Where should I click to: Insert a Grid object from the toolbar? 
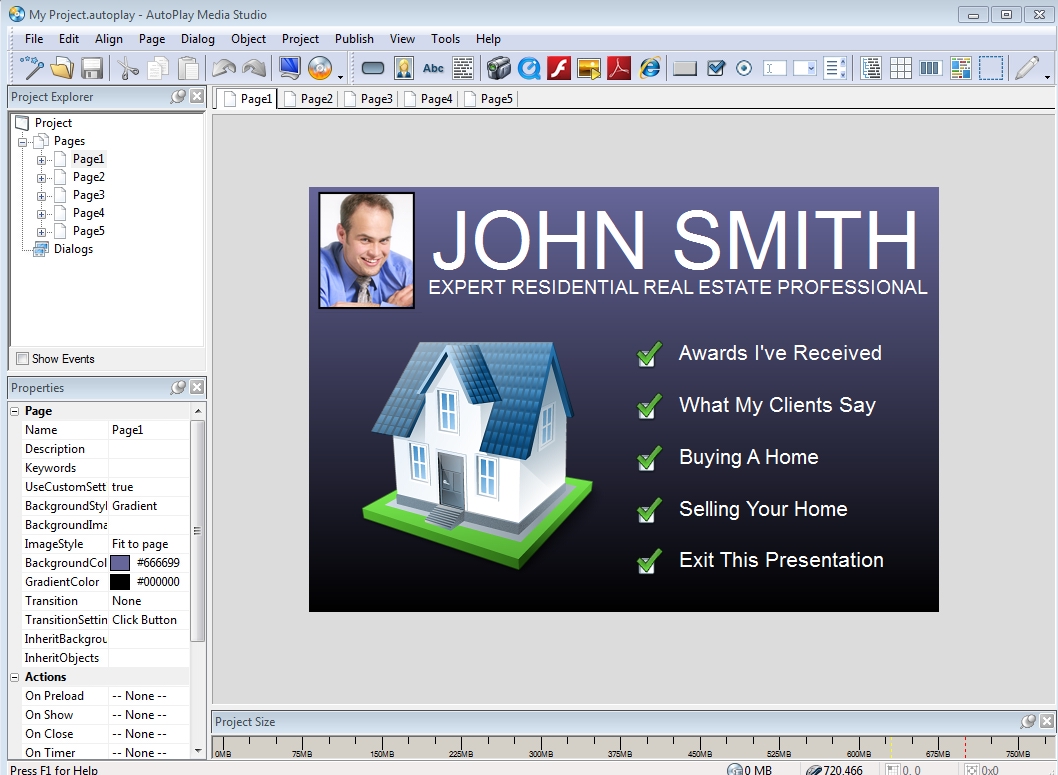pos(901,68)
